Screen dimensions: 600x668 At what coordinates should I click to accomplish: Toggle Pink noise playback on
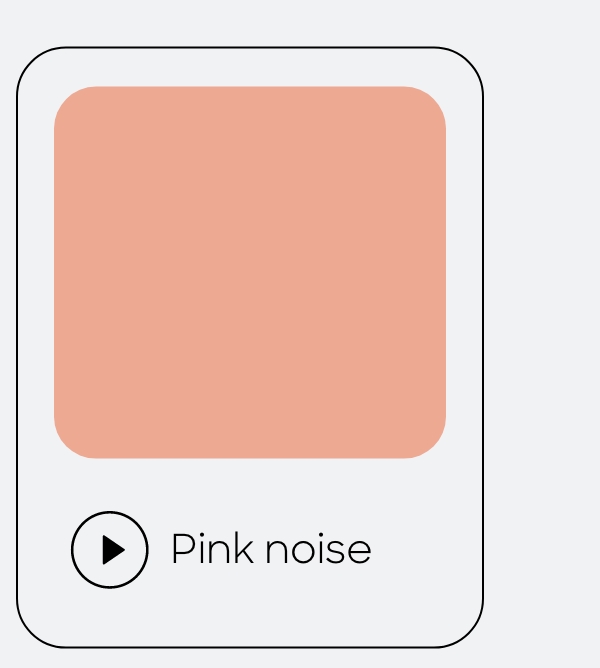(110, 550)
